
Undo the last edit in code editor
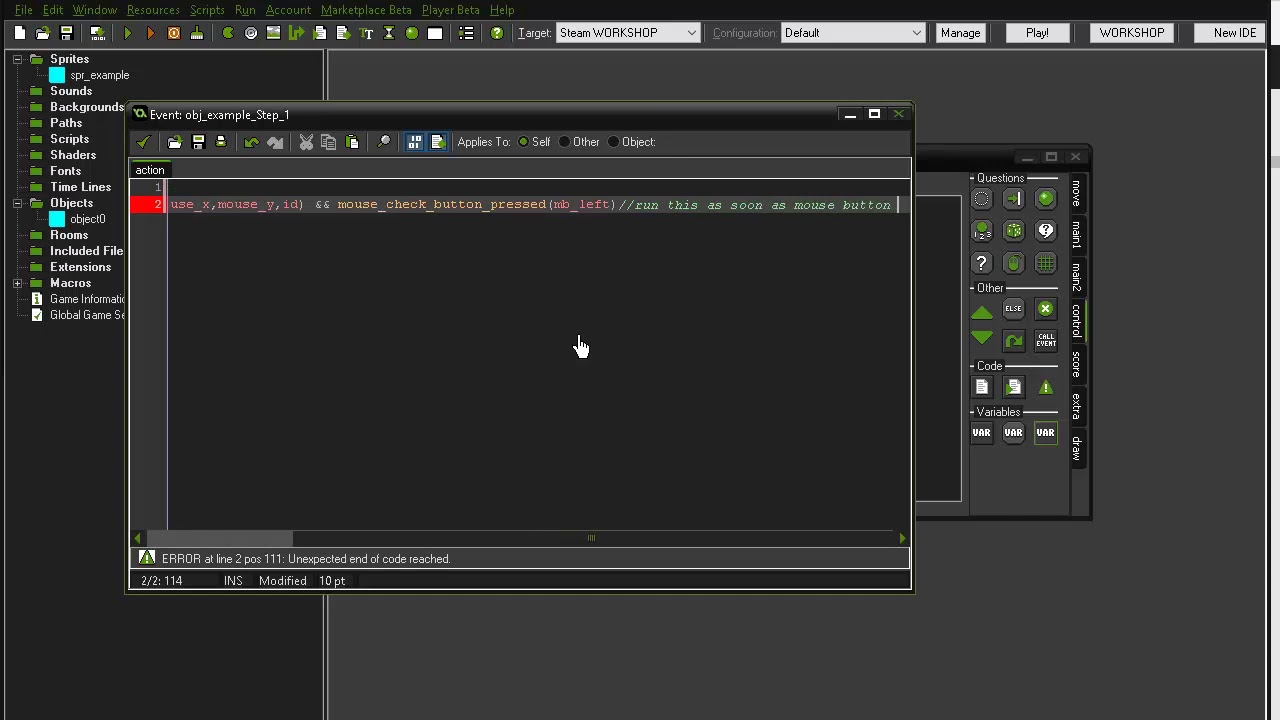[252, 142]
